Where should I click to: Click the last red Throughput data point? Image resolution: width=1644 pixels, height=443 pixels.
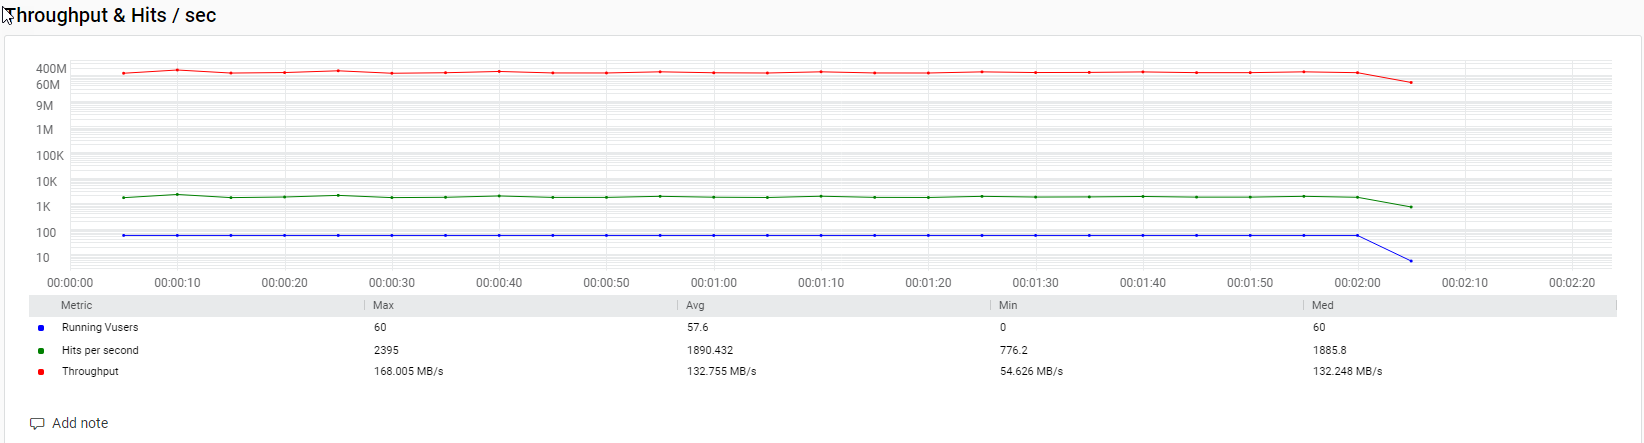[1411, 83]
